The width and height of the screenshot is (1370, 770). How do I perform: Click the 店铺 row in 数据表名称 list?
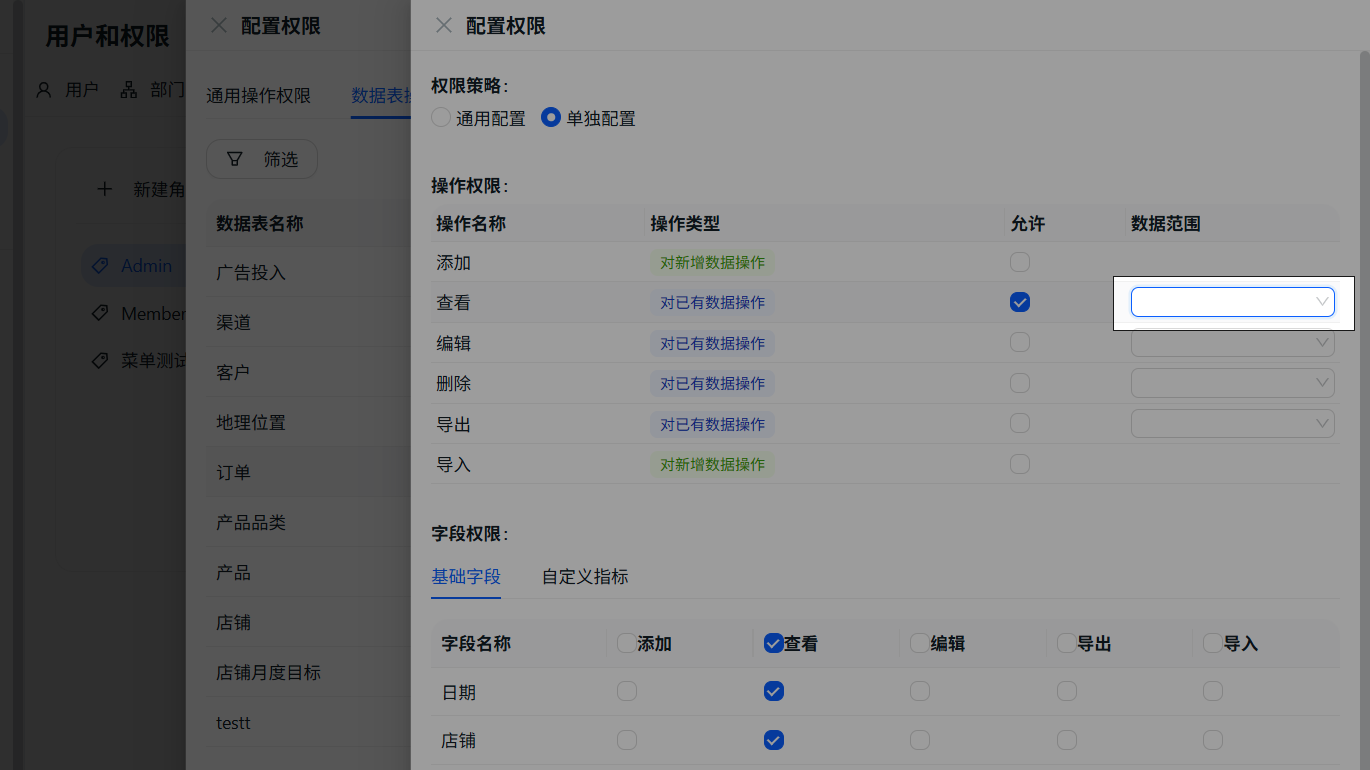[x=308, y=622]
